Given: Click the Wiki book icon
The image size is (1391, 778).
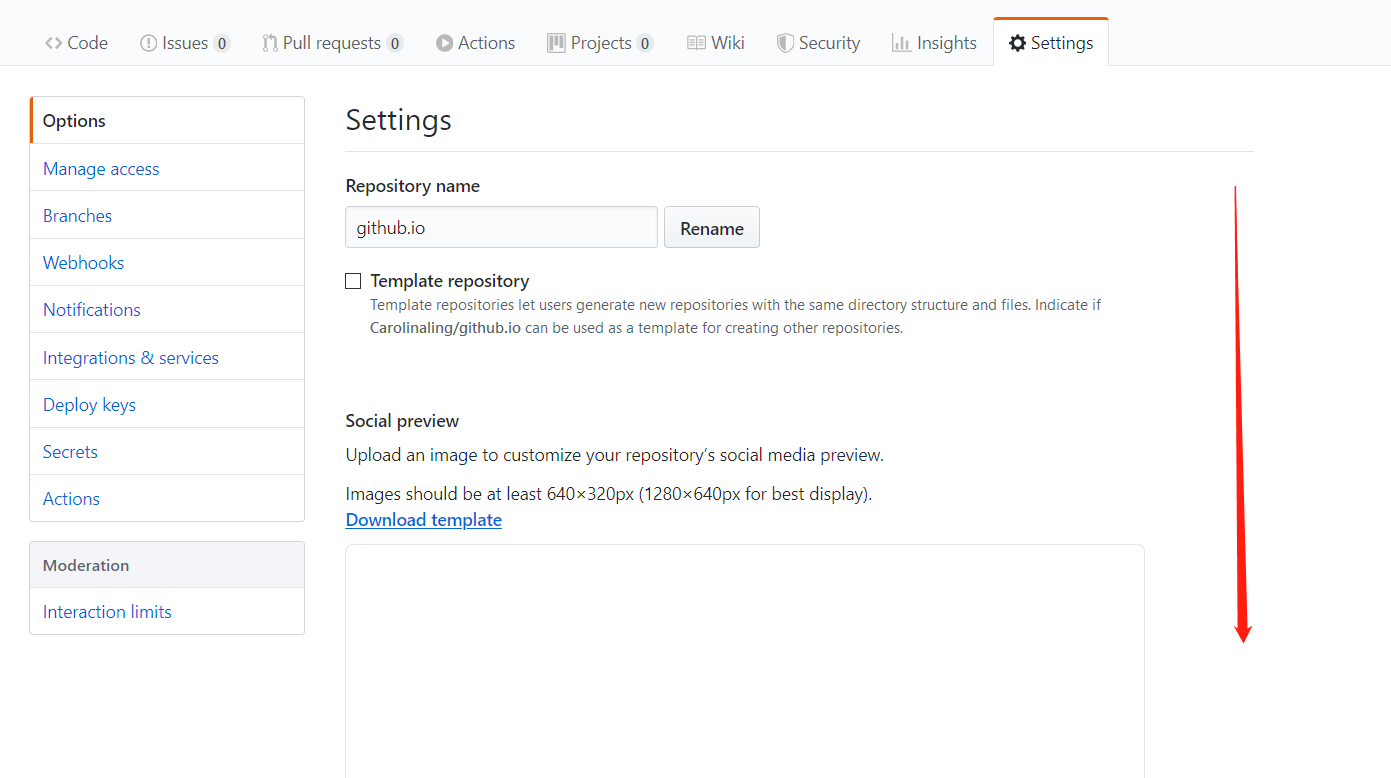Looking at the screenshot, I should [696, 43].
